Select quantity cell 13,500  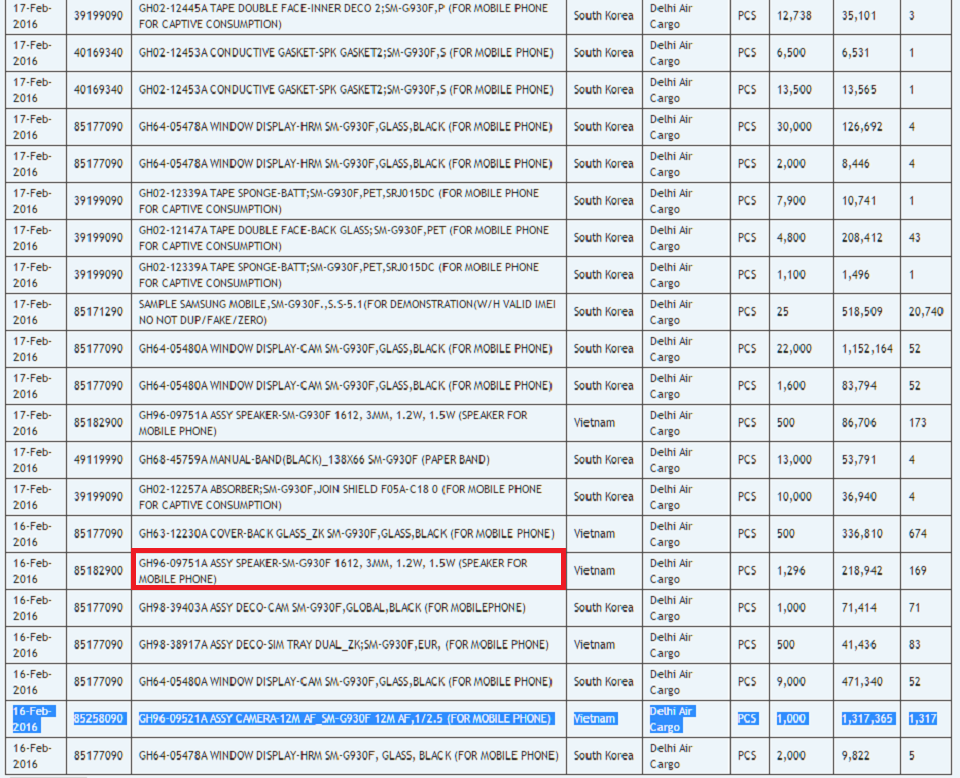[801, 90]
